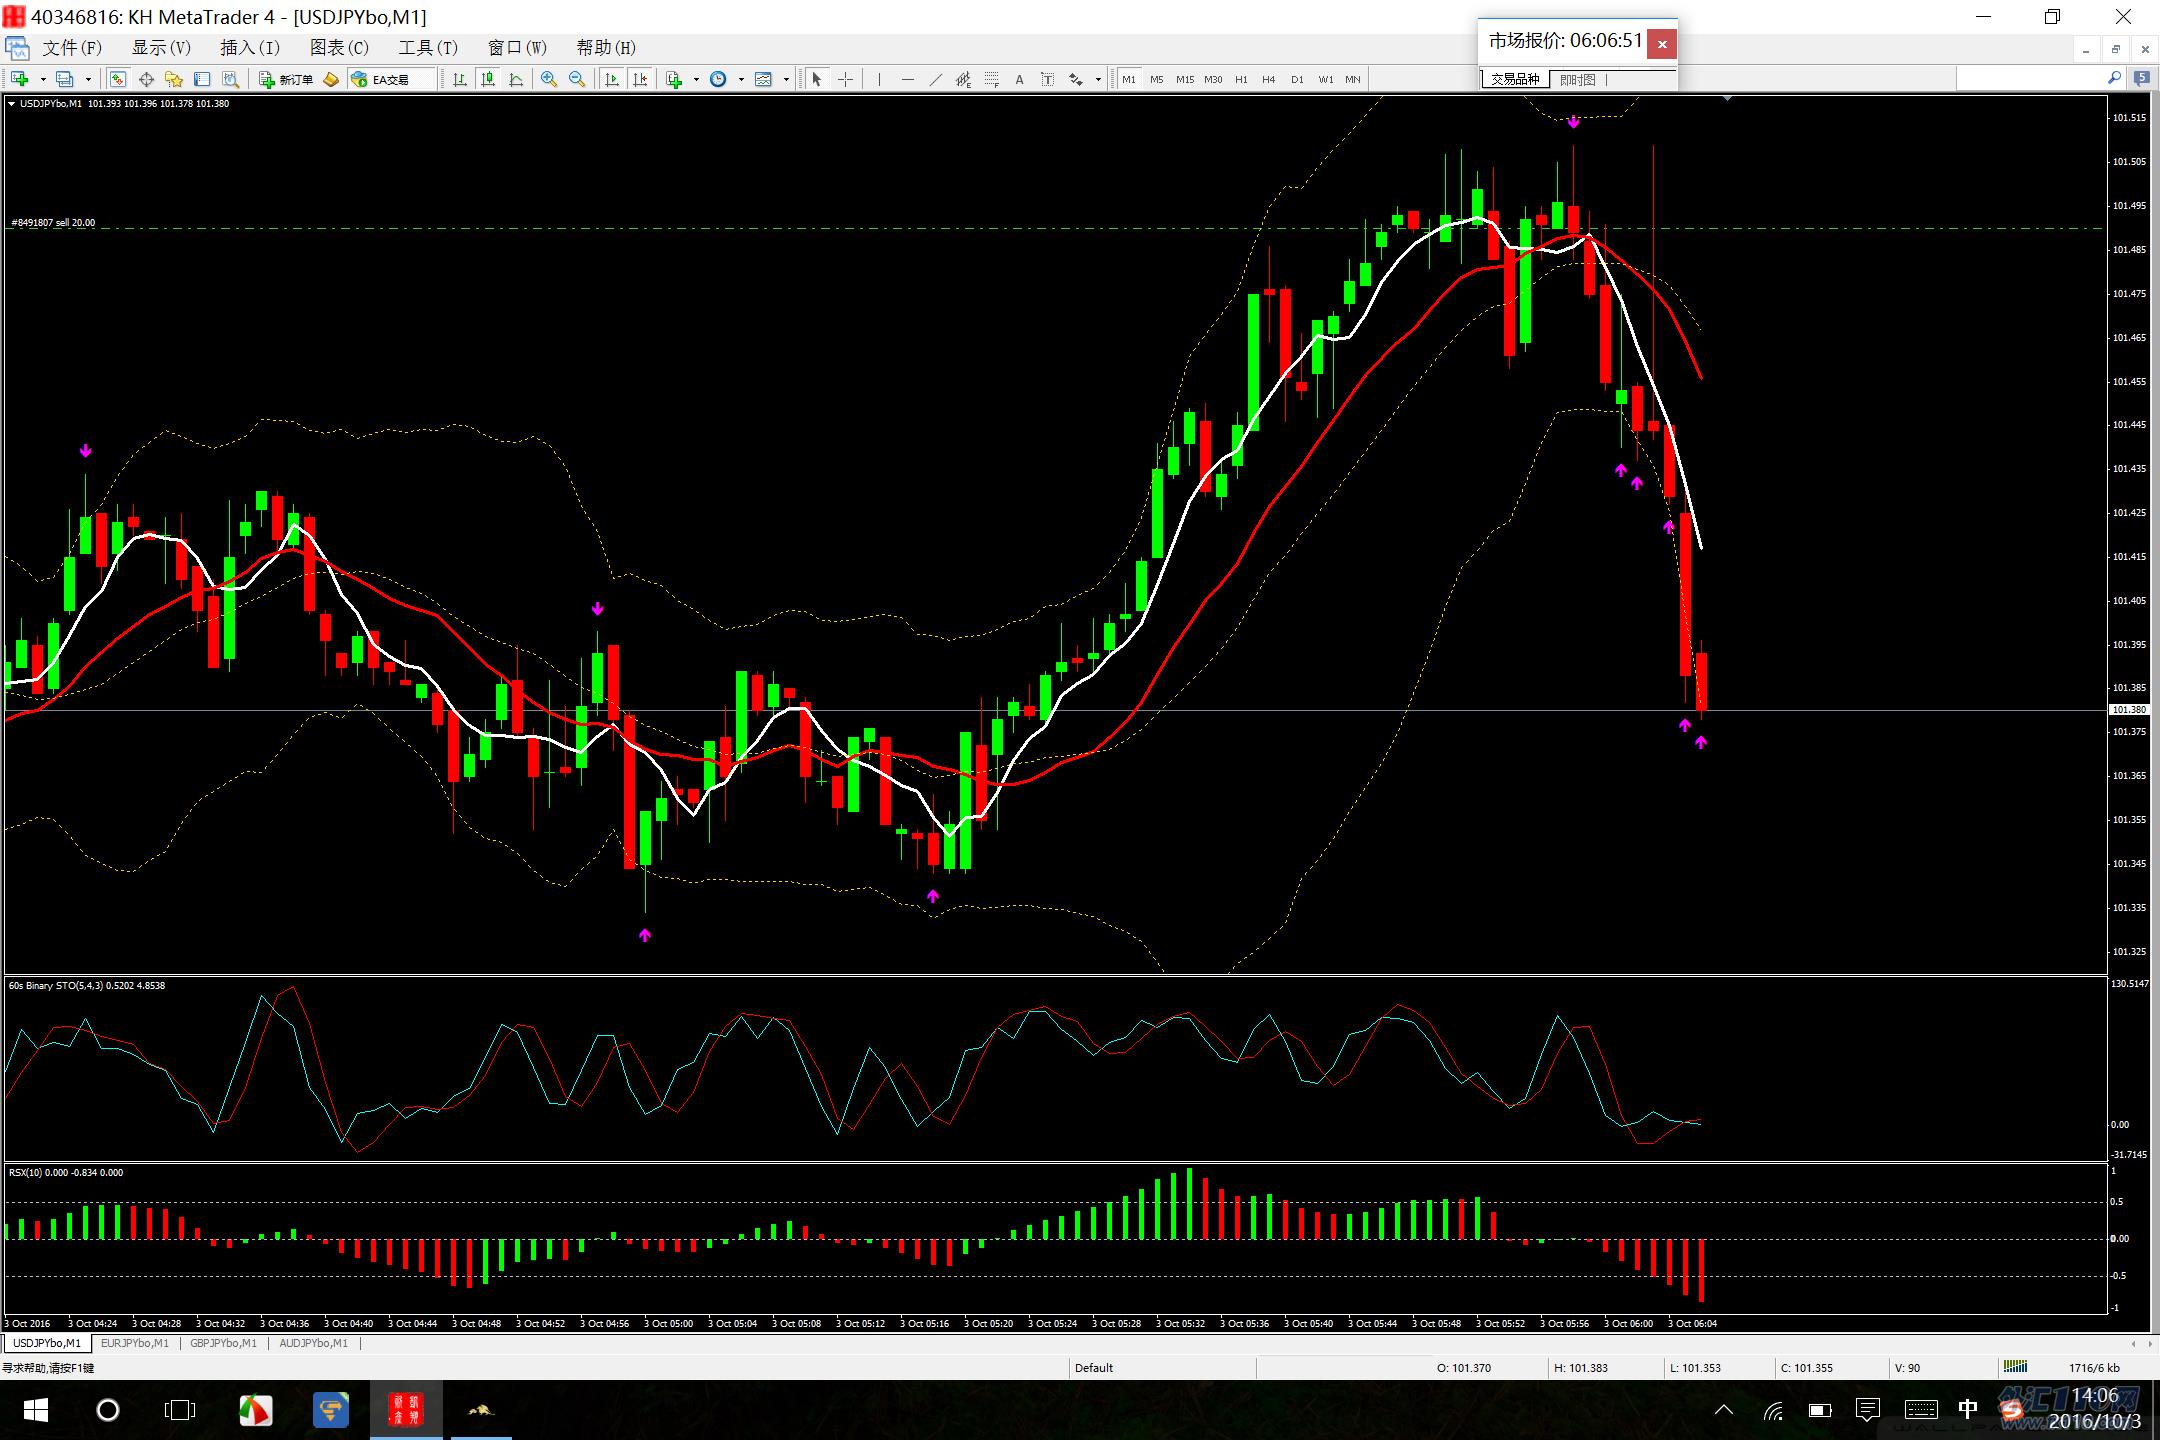Expand the indicators list dropdown arrow
2160x1440 pixels.
coord(696,79)
